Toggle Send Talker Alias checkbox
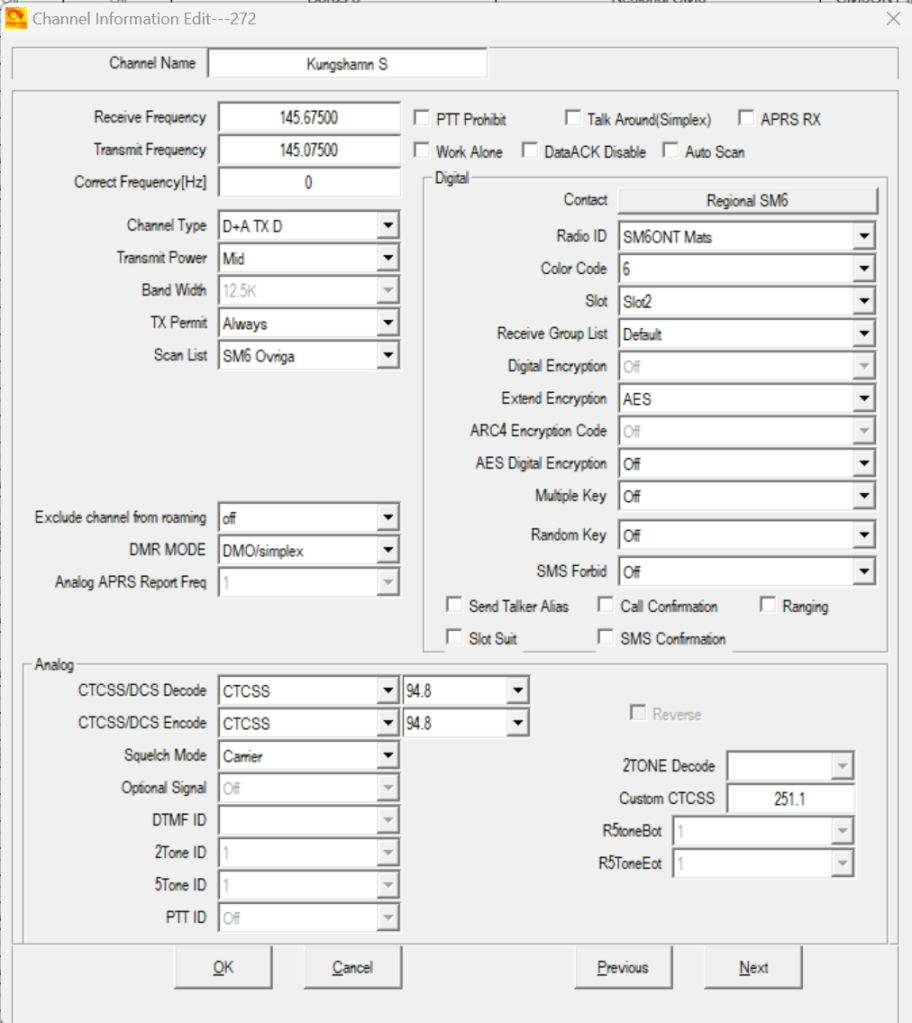This screenshot has width=912, height=1023. (455, 606)
